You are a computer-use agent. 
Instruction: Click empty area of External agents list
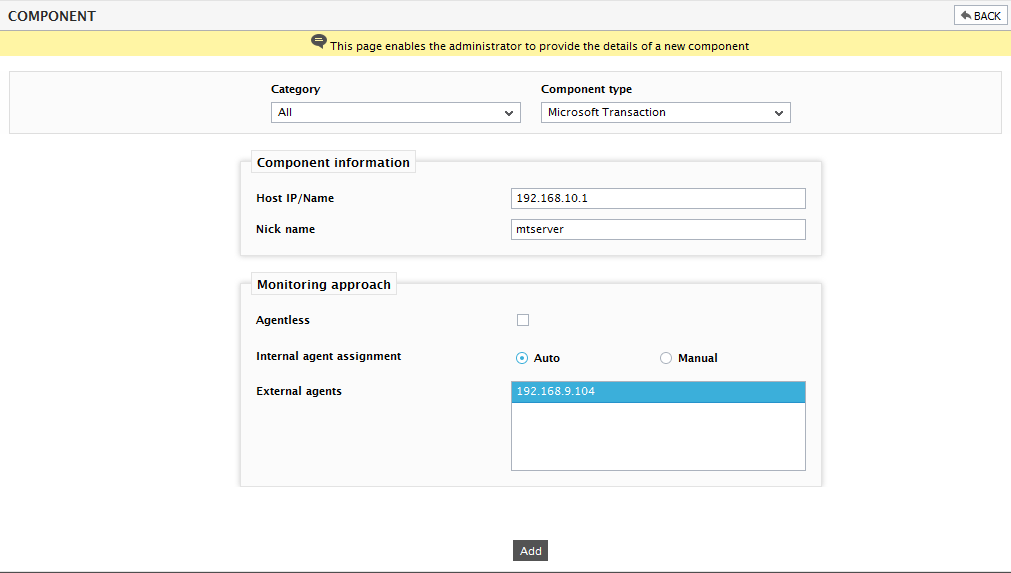[x=658, y=436]
